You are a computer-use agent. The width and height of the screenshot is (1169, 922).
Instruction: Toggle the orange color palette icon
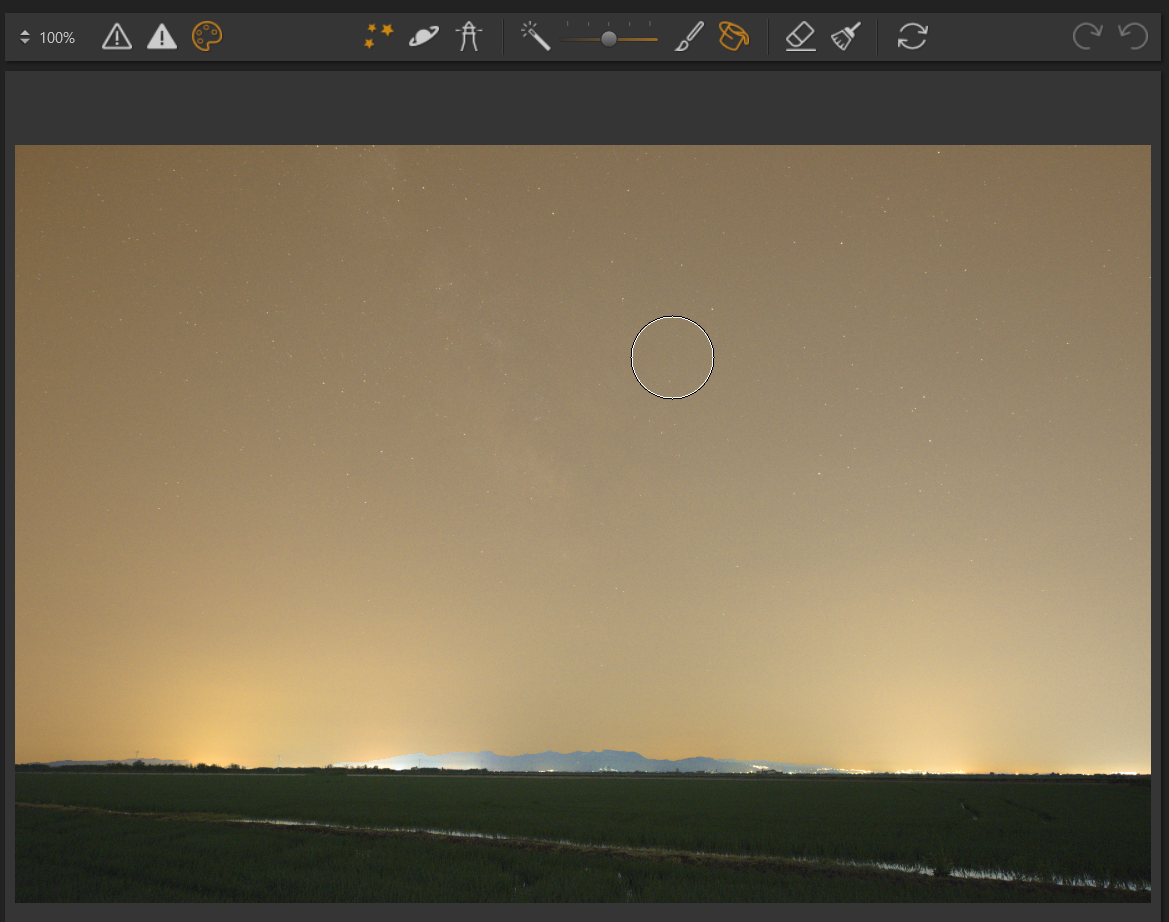[x=207, y=36]
